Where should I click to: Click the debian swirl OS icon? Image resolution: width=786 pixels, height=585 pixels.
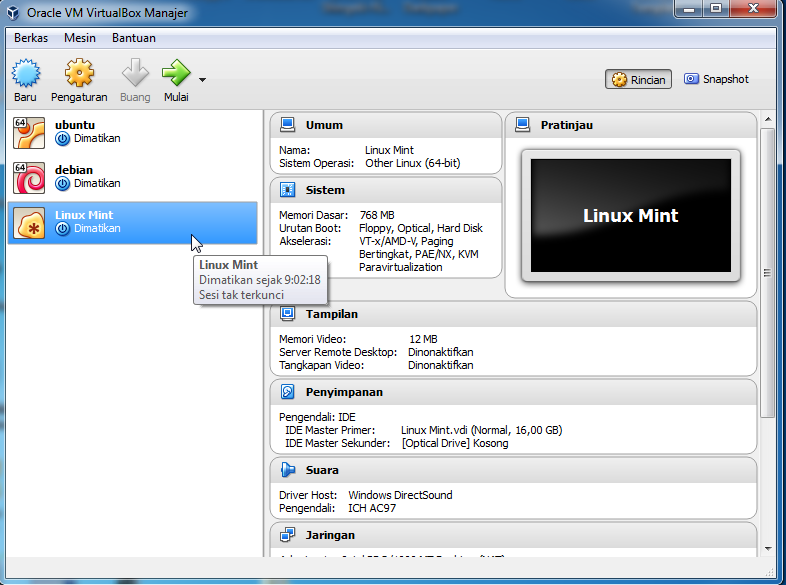(x=29, y=178)
